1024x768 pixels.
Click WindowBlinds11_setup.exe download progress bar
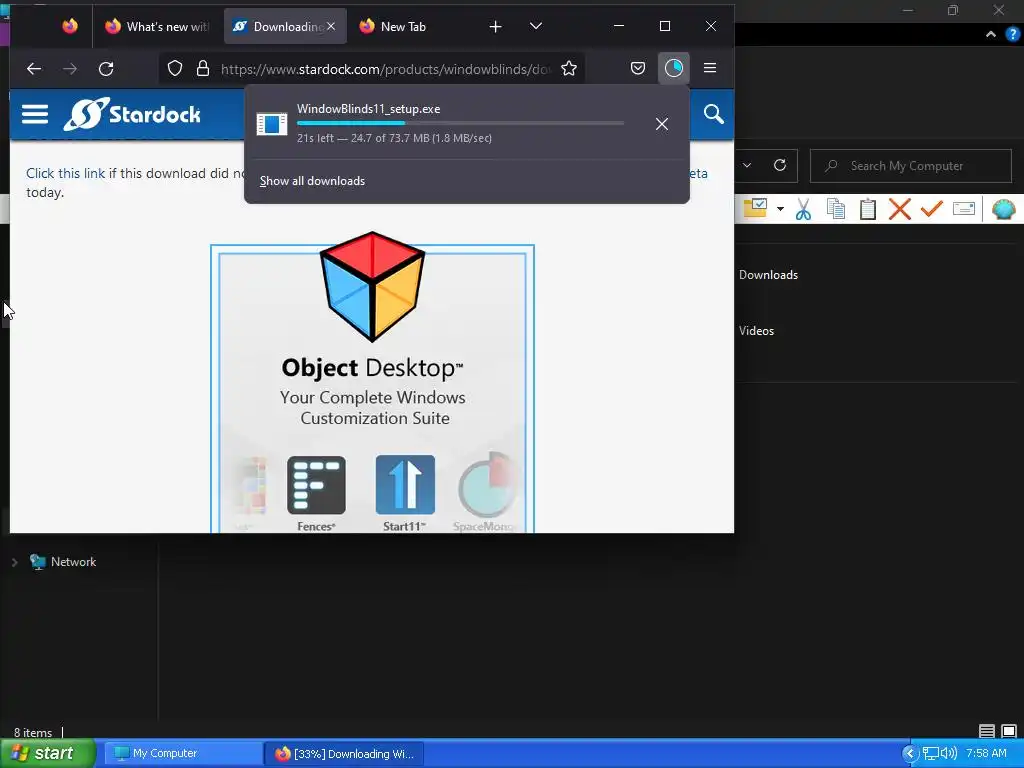[460, 123]
